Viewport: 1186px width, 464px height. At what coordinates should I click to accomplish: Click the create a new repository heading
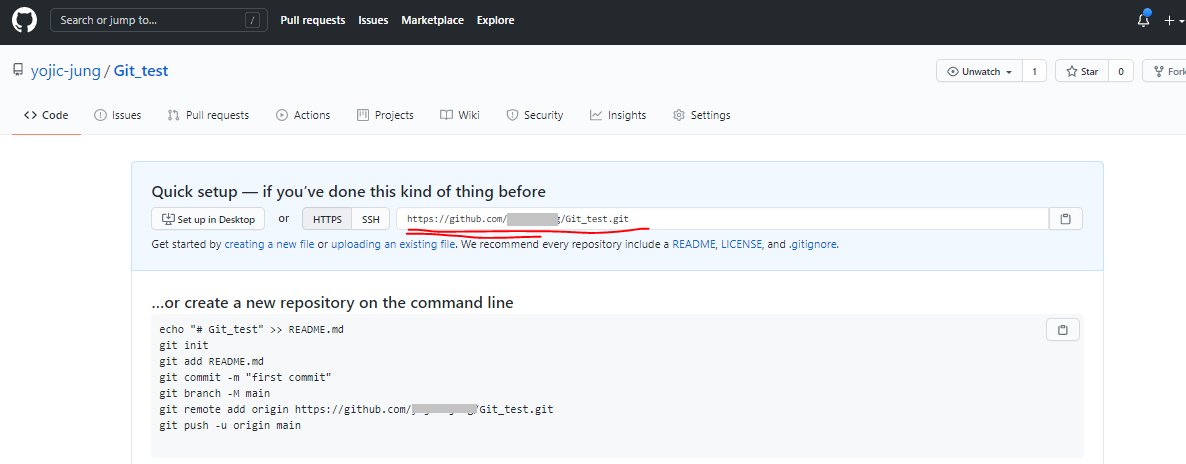[333, 303]
